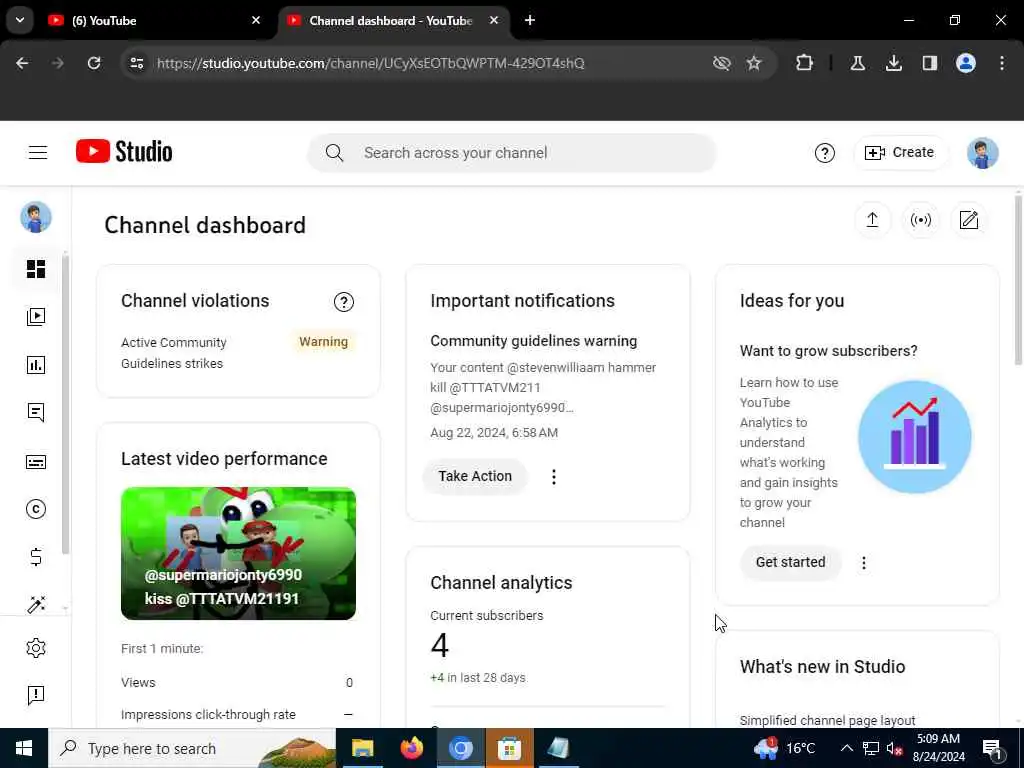The image size is (1024, 768).
Task: Bookmark the page with the star icon
Action: tap(754, 63)
